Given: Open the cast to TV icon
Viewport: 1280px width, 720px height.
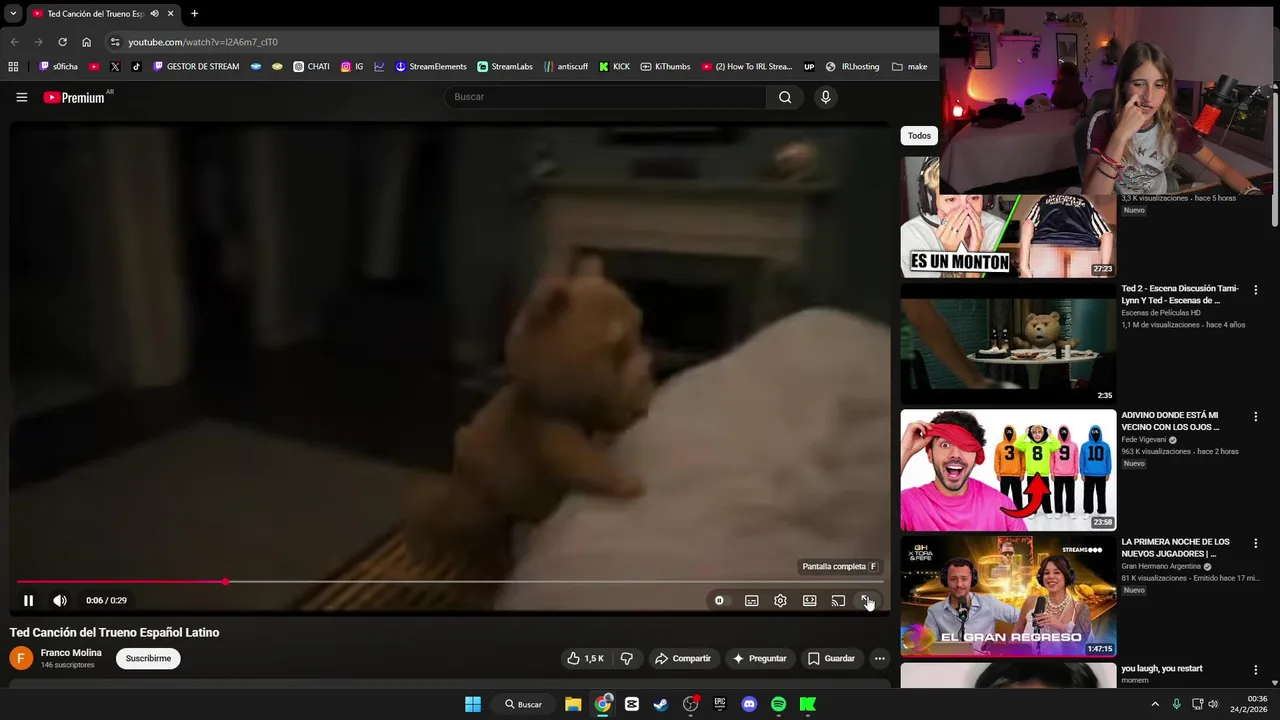Looking at the screenshot, I should coord(838,600).
